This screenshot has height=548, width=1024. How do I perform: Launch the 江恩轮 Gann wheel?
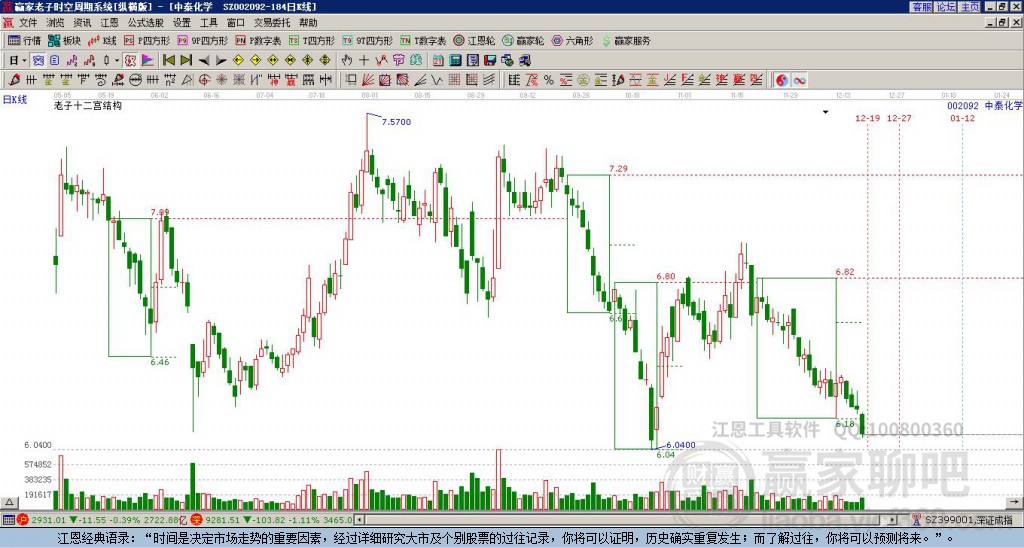474,40
